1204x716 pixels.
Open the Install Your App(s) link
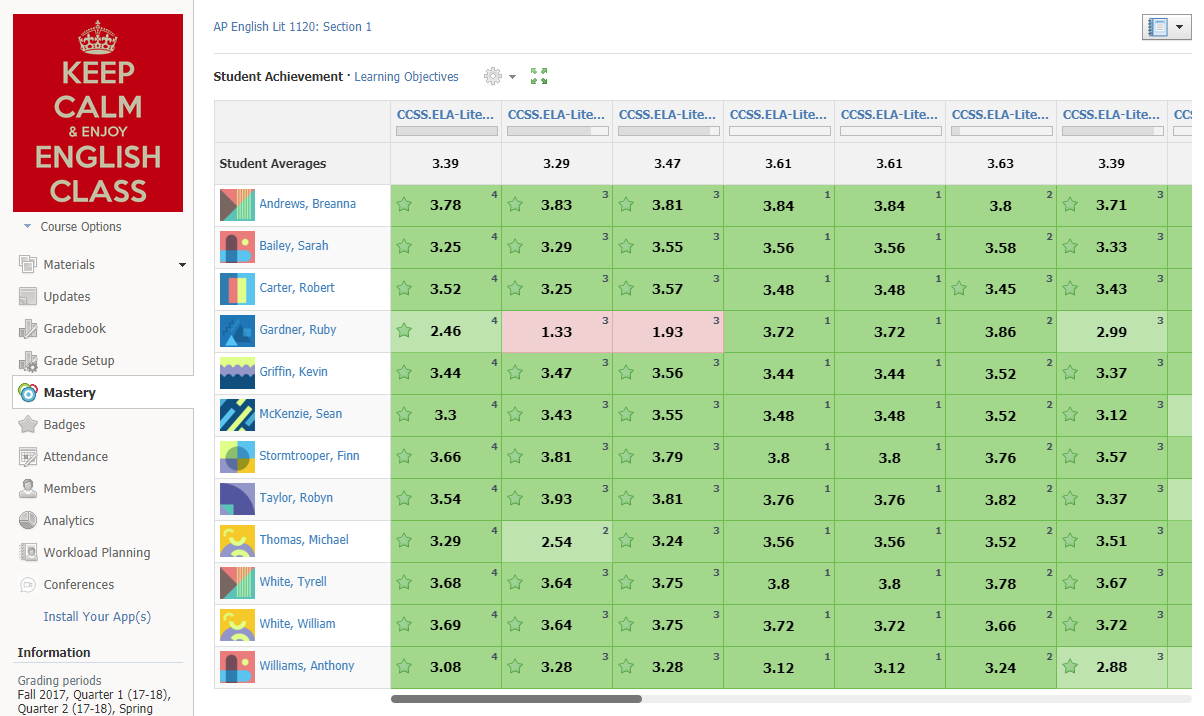97,617
